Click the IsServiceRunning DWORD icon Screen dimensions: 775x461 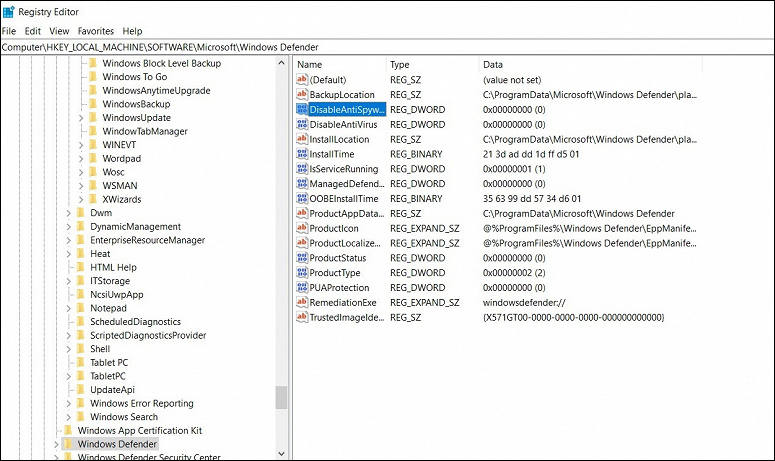[301, 168]
